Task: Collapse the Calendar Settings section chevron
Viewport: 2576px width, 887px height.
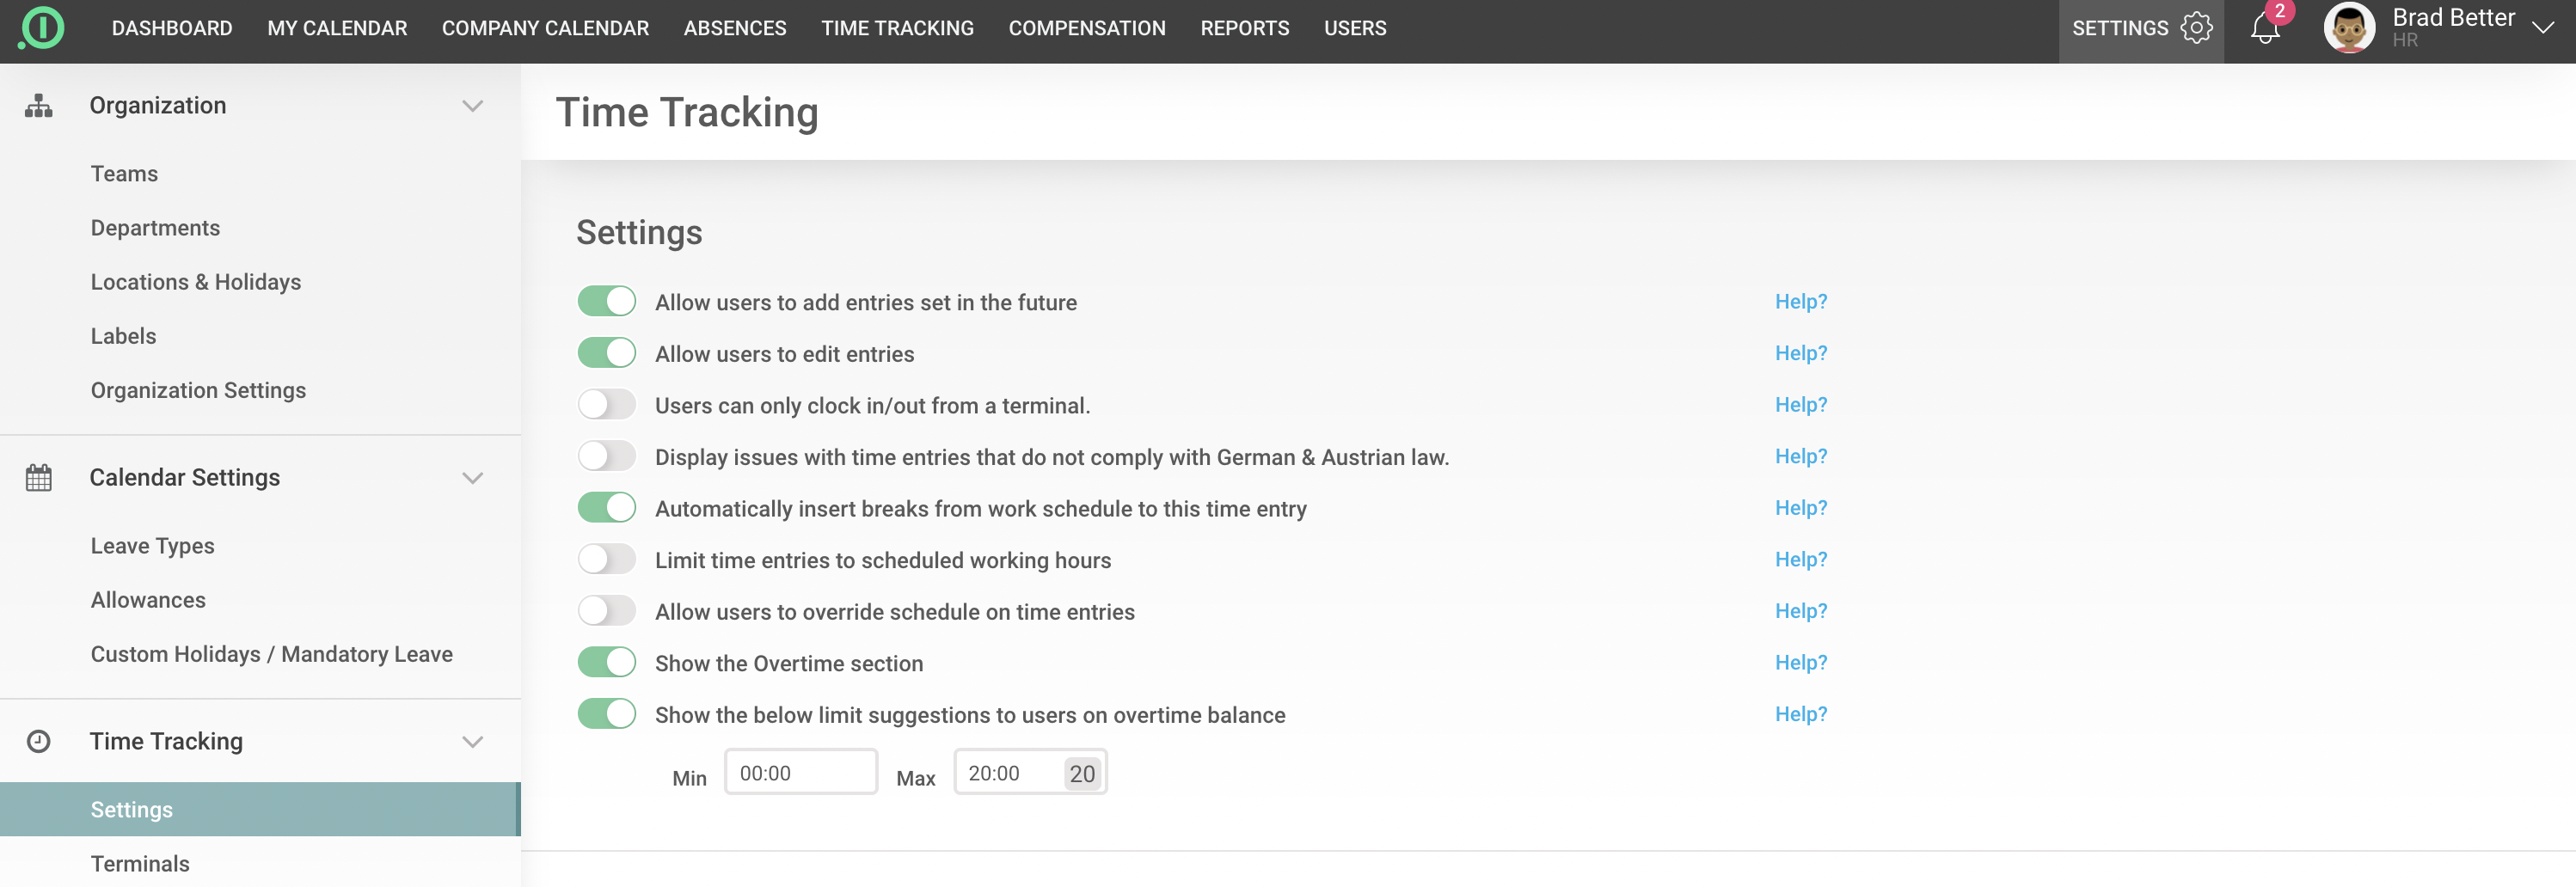Action: 472,478
